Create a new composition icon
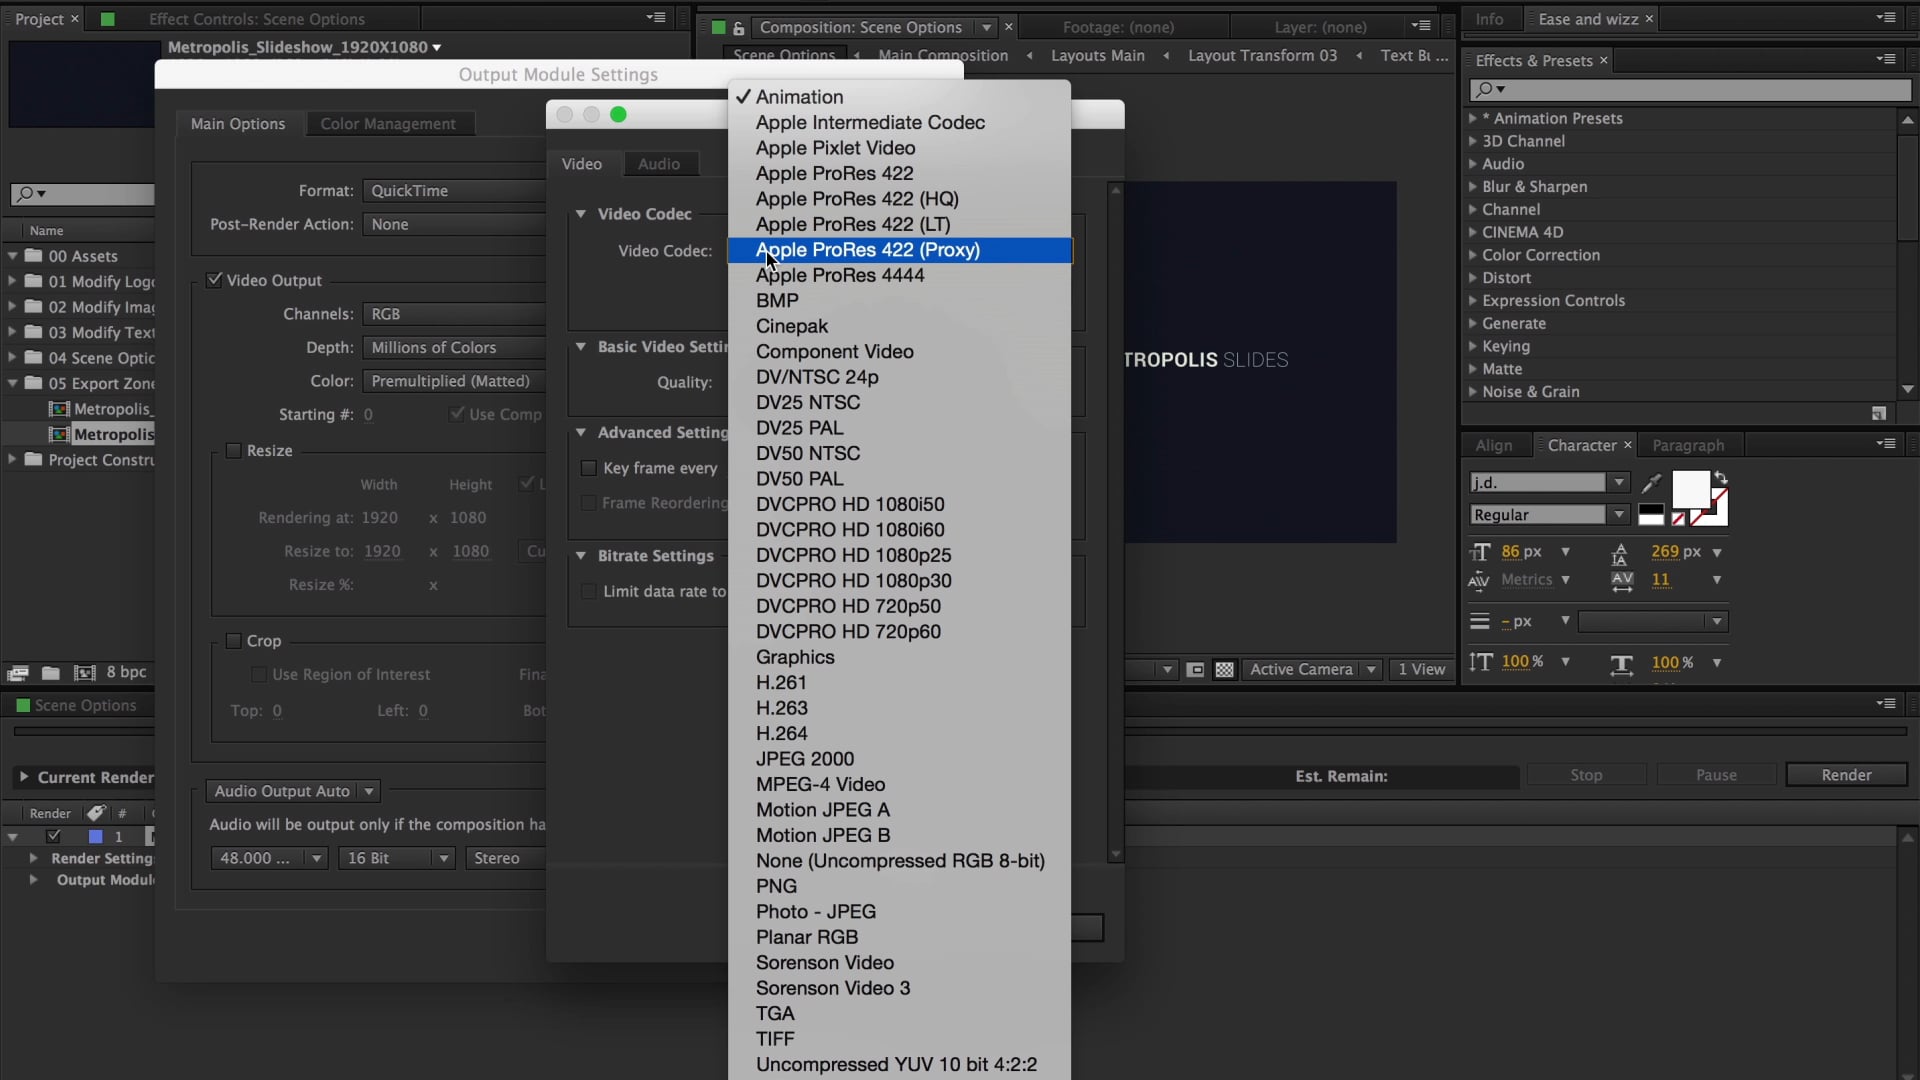The image size is (1920, 1080). coord(85,673)
